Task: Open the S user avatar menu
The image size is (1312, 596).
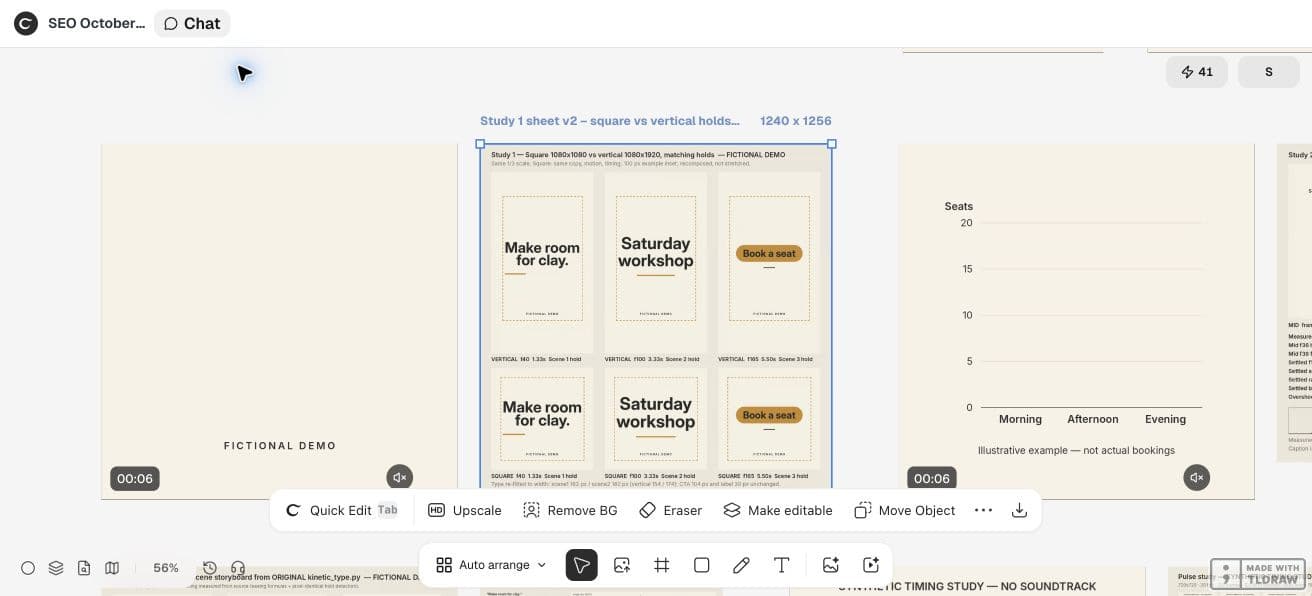Action: click(x=1269, y=72)
